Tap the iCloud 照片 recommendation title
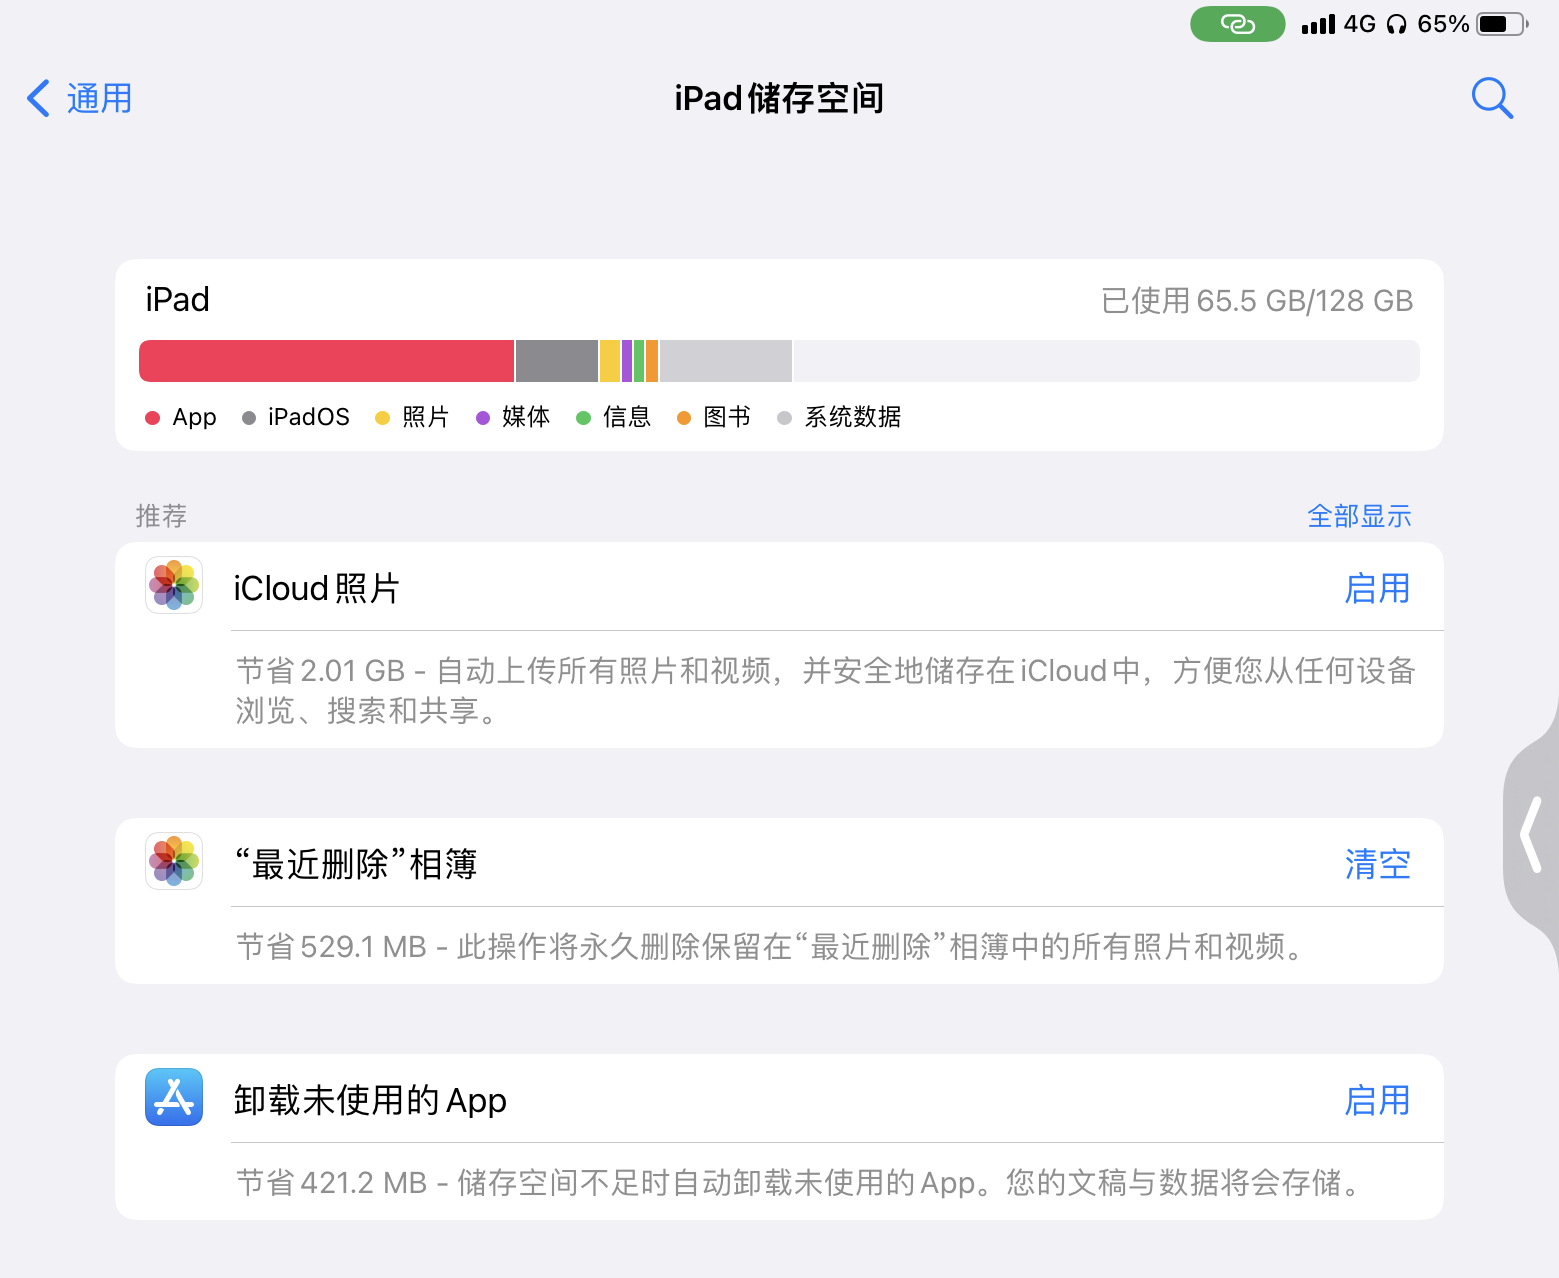 click(x=316, y=588)
